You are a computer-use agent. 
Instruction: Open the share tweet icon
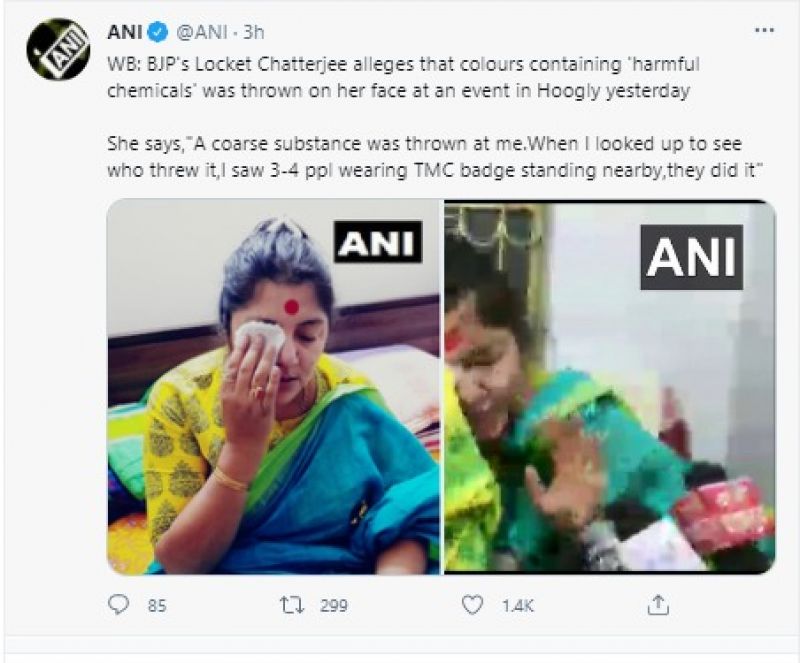pyautogui.click(x=657, y=605)
